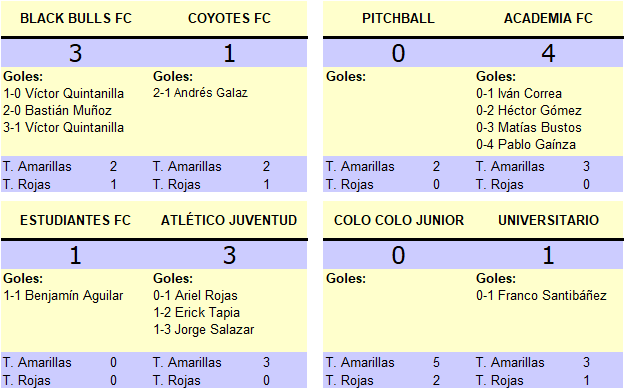Select the goal entry 2-0 Bastián Muñoz

click(x=57, y=110)
